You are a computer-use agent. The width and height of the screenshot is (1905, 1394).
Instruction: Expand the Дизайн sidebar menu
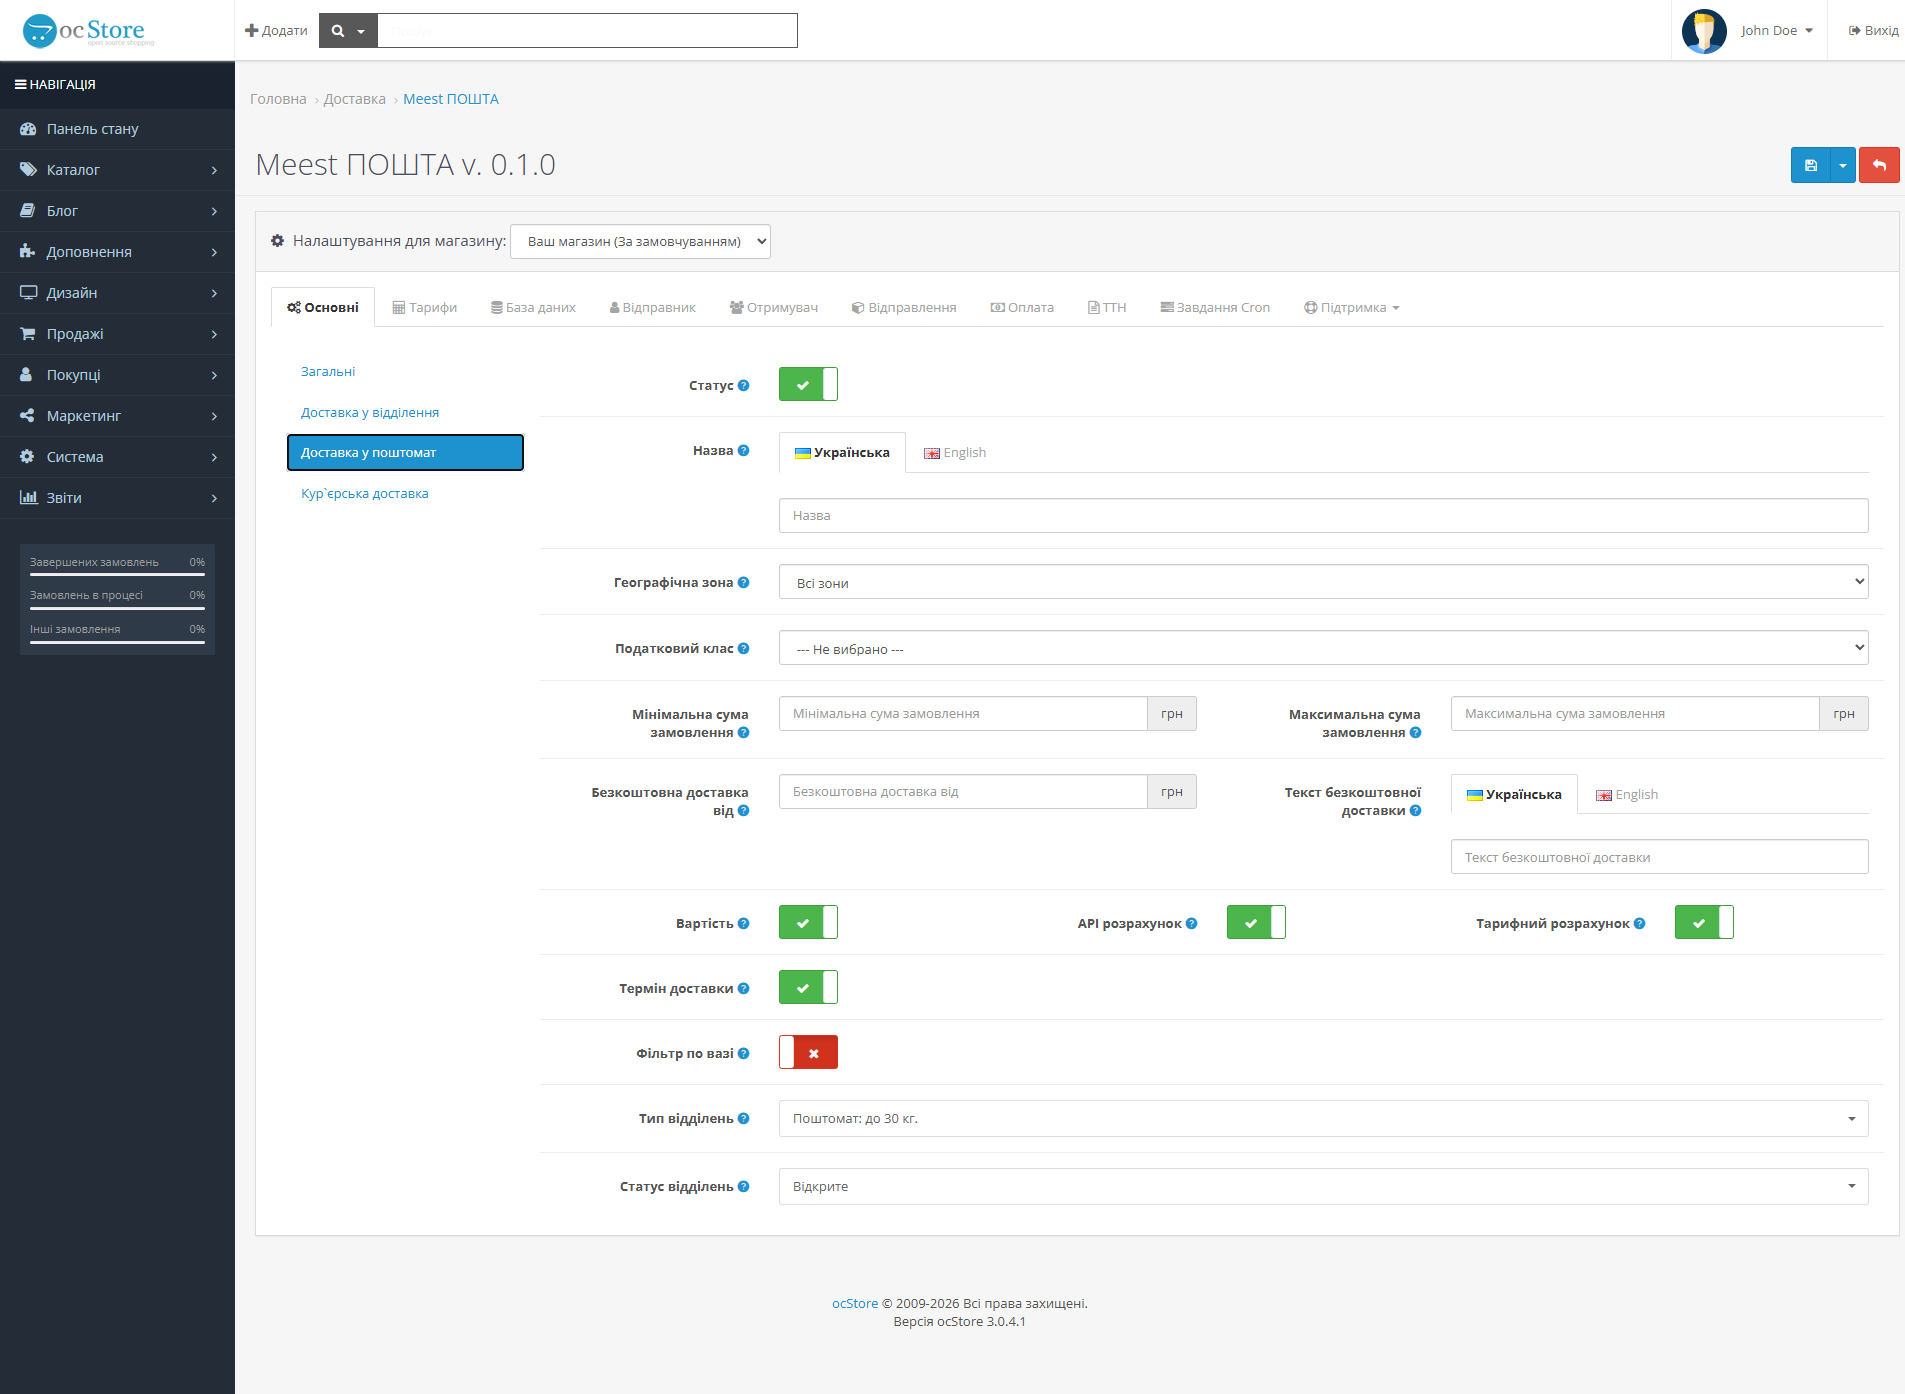pyautogui.click(x=117, y=293)
